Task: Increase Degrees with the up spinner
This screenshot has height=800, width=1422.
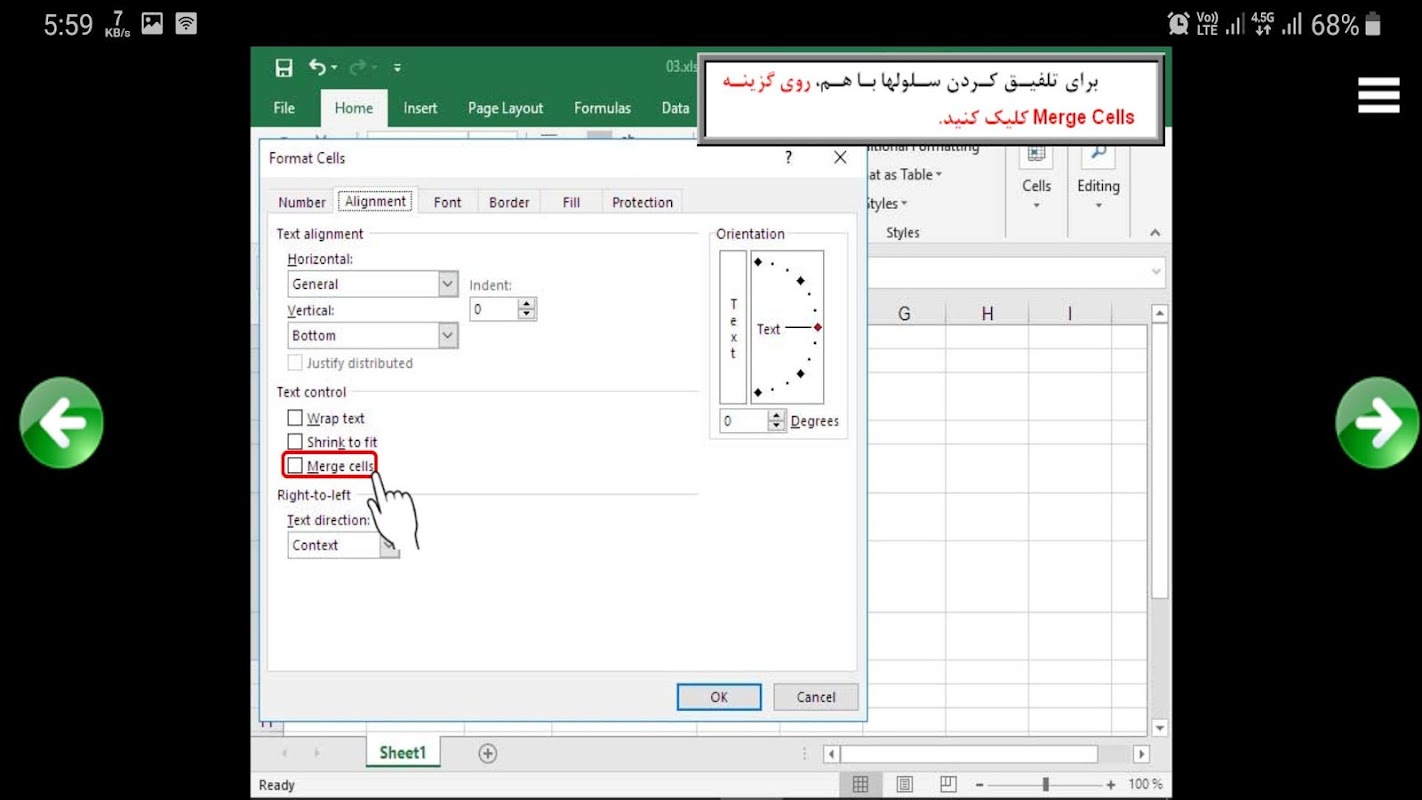Action: pos(777,416)
